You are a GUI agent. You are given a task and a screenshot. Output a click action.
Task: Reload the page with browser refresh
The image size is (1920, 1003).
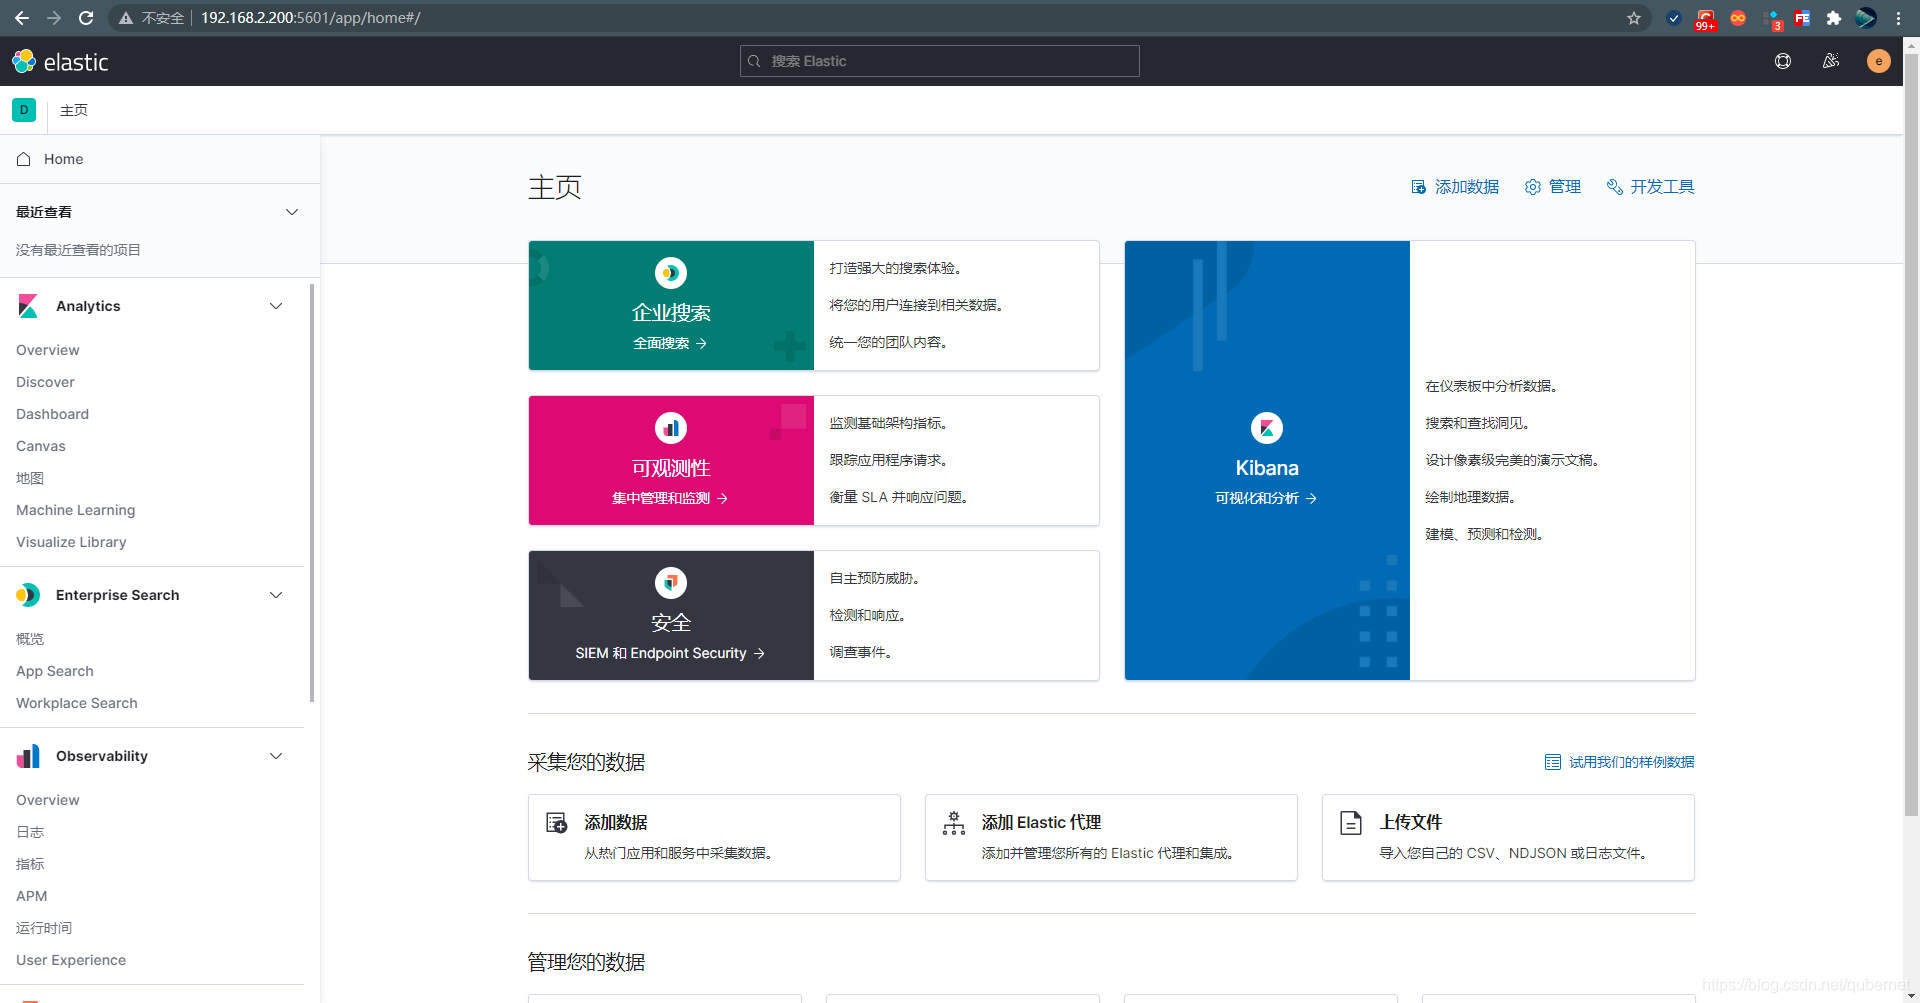pos(86,18)
